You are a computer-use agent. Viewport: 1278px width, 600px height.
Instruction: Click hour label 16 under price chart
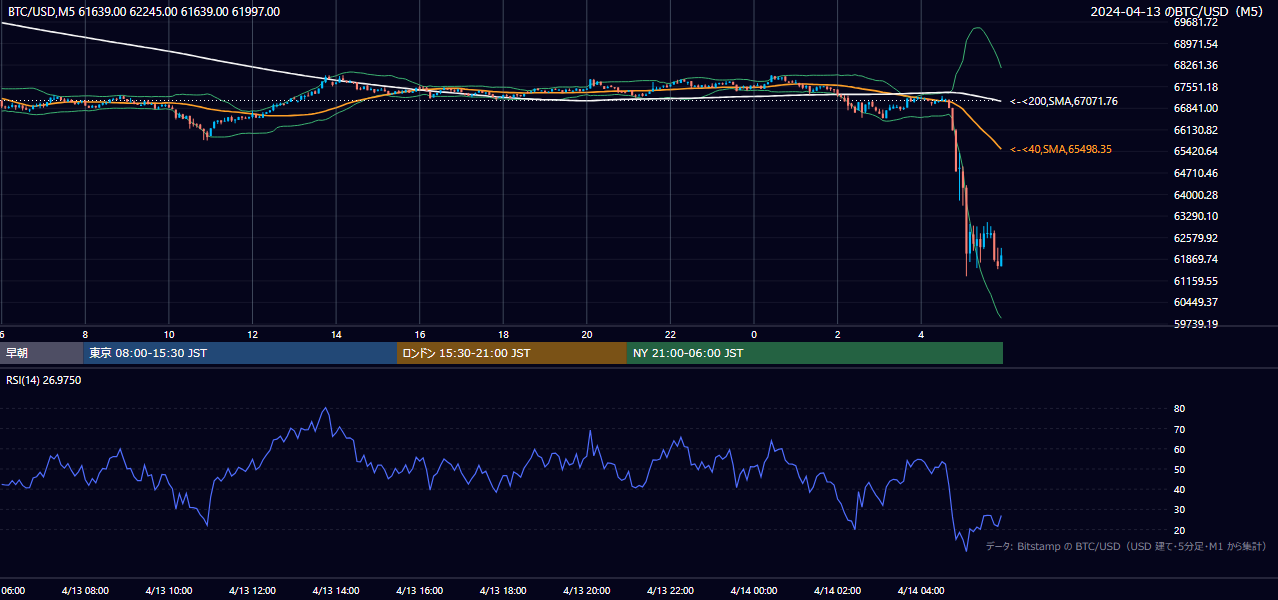coord(420,334)
